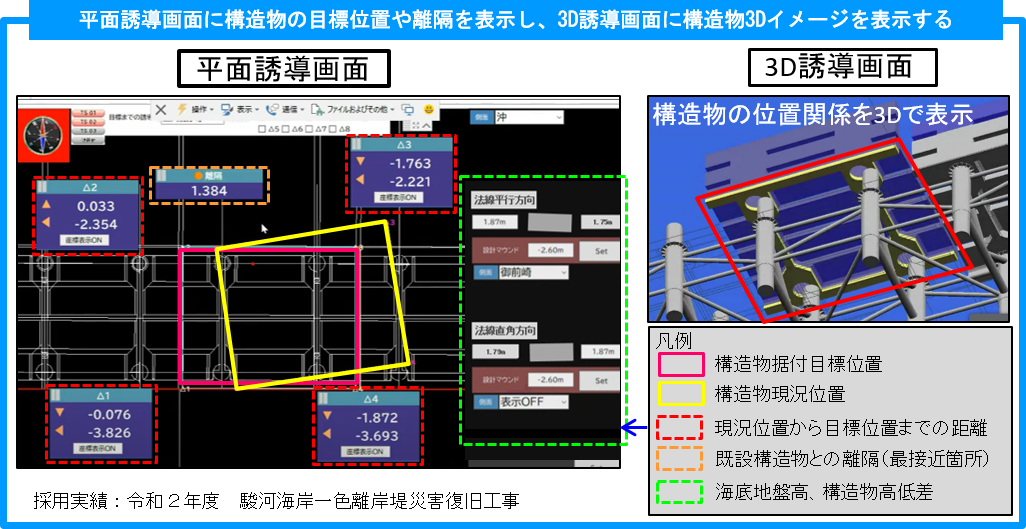Click the -2.60m field under 法線直角方向
1026x529 pixels.
tap(551, 380)
